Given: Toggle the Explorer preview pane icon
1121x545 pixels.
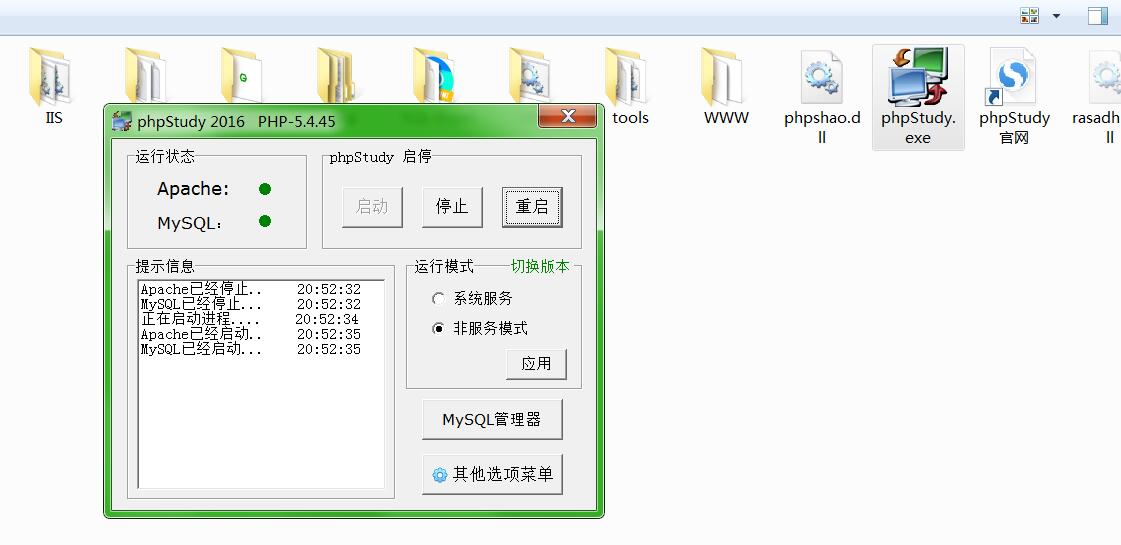Looking at the screenshot, I should point(1098,16).
